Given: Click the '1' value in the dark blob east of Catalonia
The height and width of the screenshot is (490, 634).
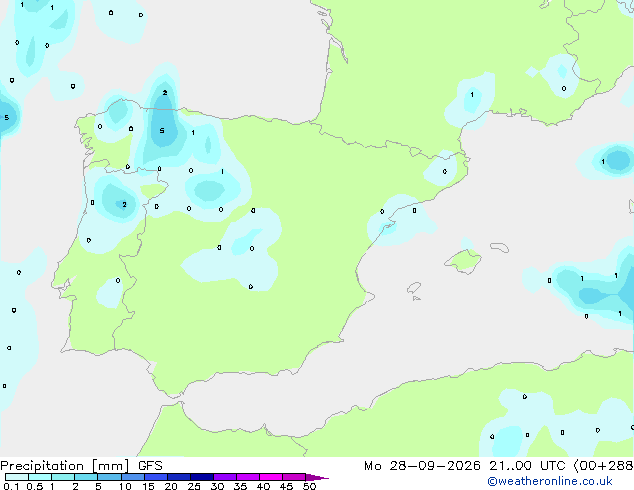Looking at the screenshot, I should 603,162.
